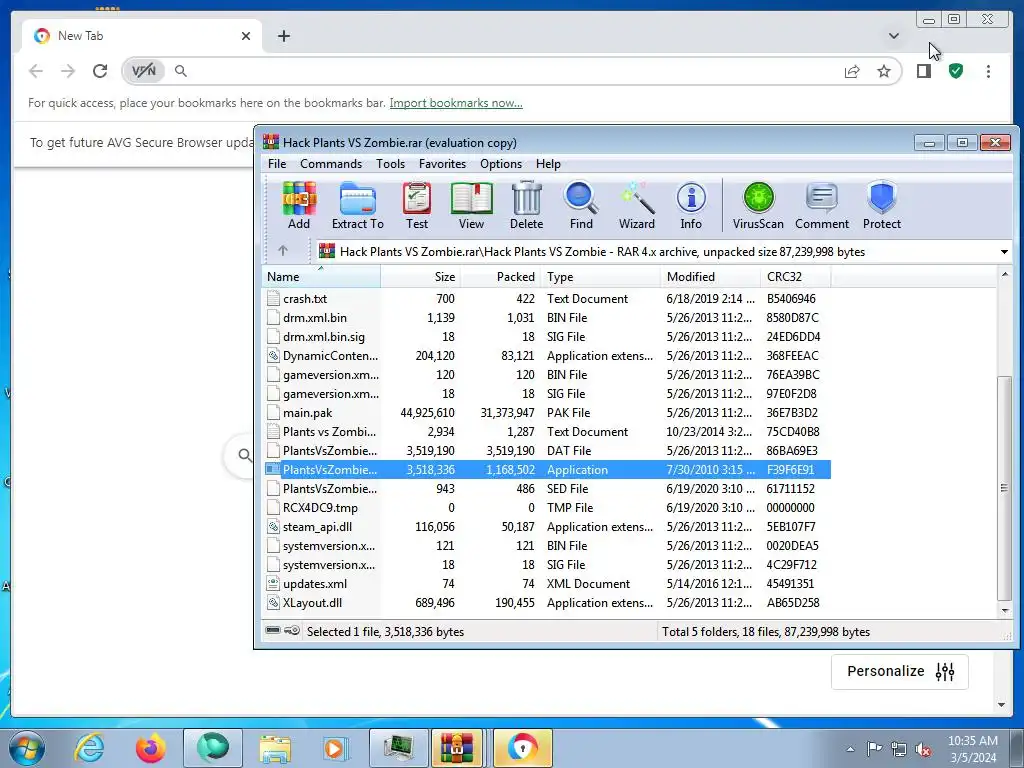Image resolution: width=1024 pixels, height=768 pixels.
Task: Click the Add toolbar icon in WinRAR
Action: [x=298, y=206]
